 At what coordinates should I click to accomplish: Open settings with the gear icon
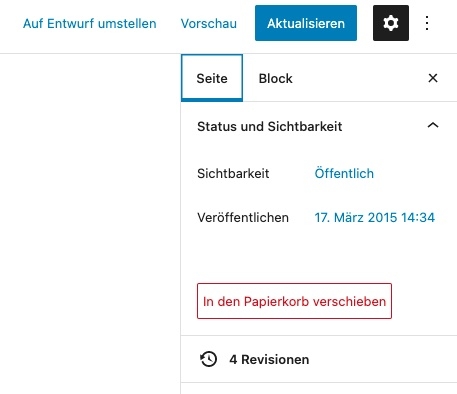[x=391, y=23]
